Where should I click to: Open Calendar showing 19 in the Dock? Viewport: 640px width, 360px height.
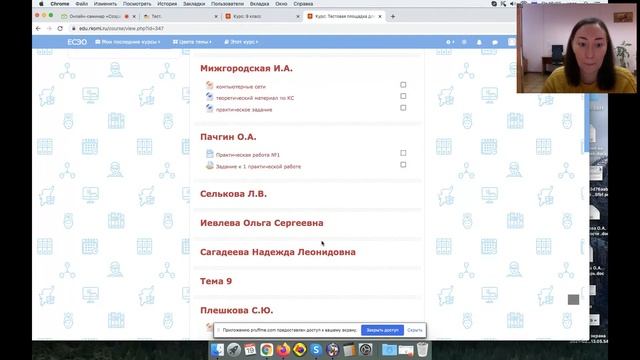pyautogui.click(x=250, y=350)
